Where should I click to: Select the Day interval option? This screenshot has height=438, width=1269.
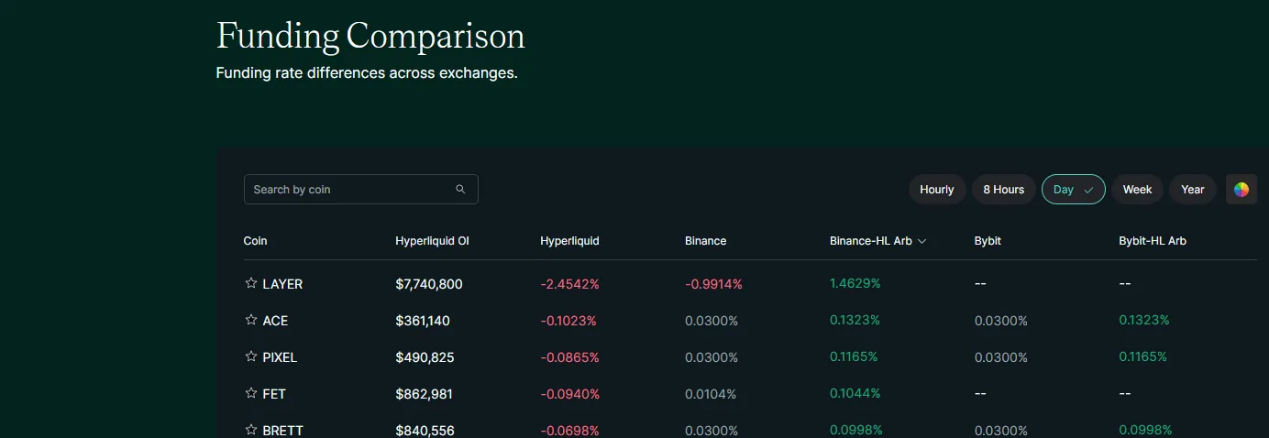tap(1073, 189)
